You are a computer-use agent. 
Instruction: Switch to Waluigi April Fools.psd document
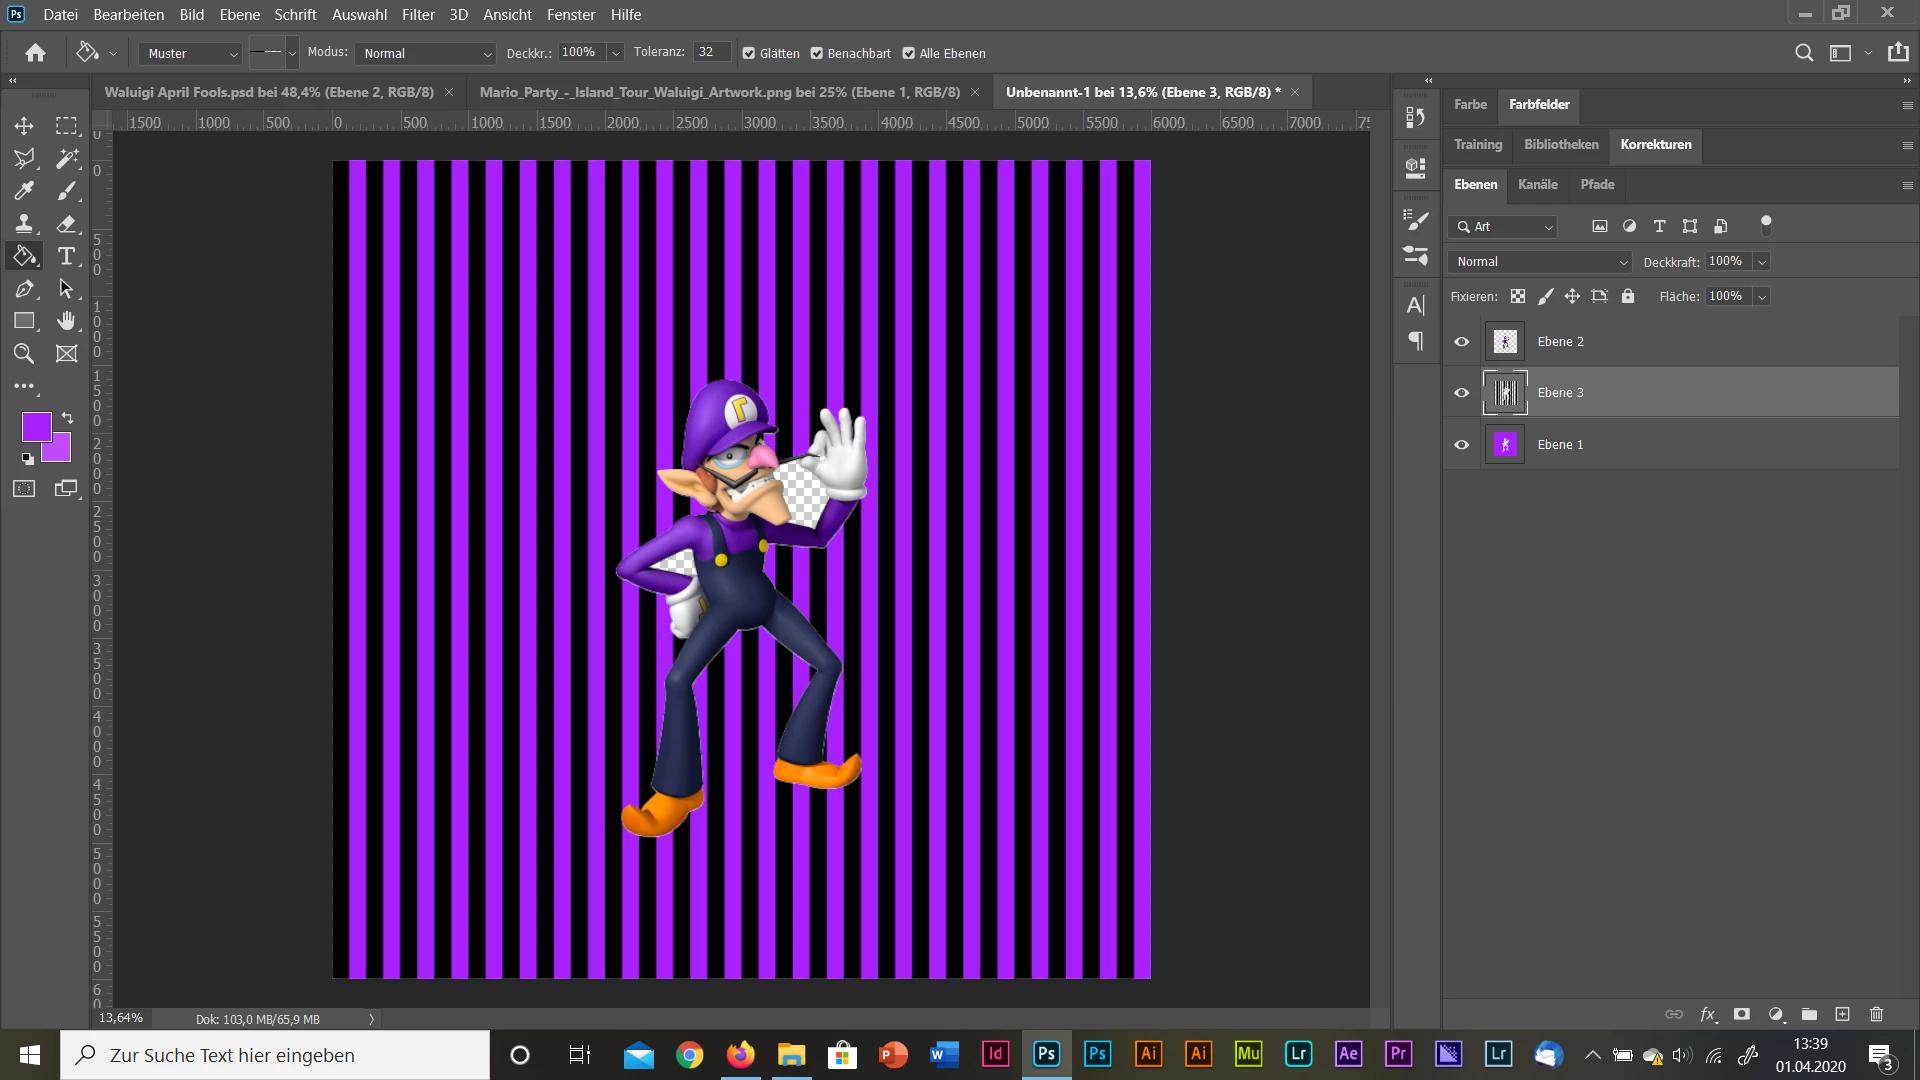269,92
